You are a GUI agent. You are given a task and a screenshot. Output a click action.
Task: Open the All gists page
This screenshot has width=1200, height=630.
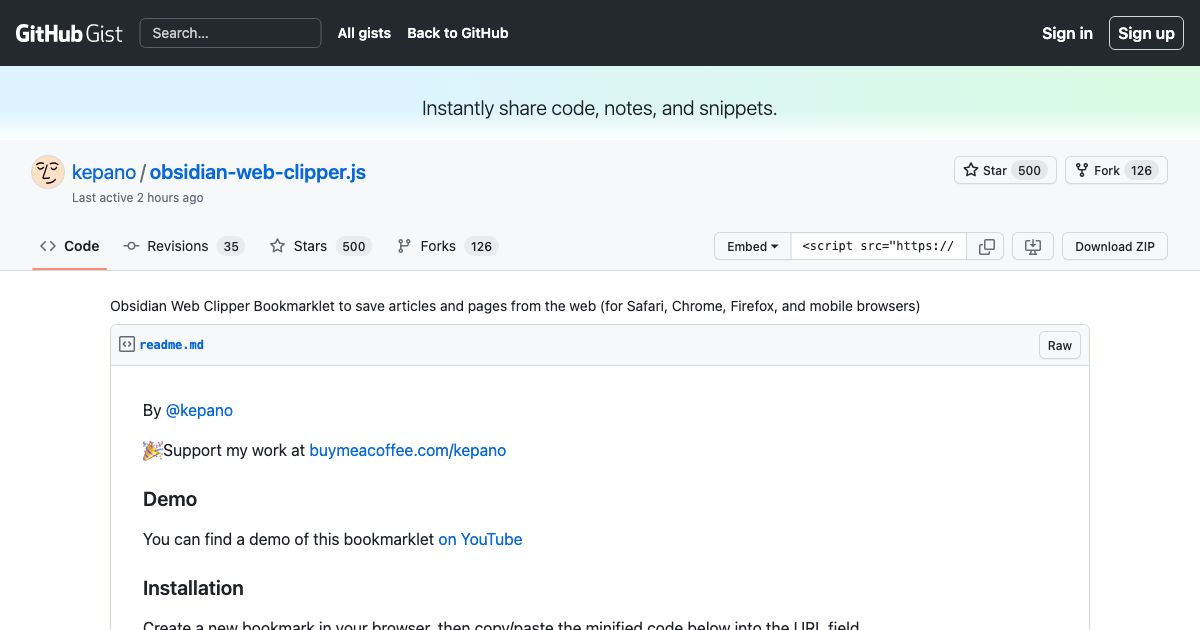(363, 33)
